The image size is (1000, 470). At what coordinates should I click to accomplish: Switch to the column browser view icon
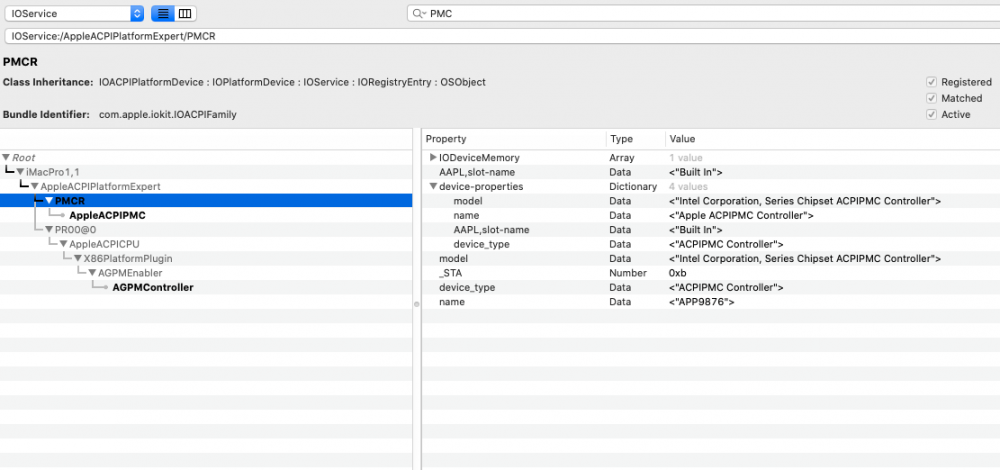pos(184,13)
